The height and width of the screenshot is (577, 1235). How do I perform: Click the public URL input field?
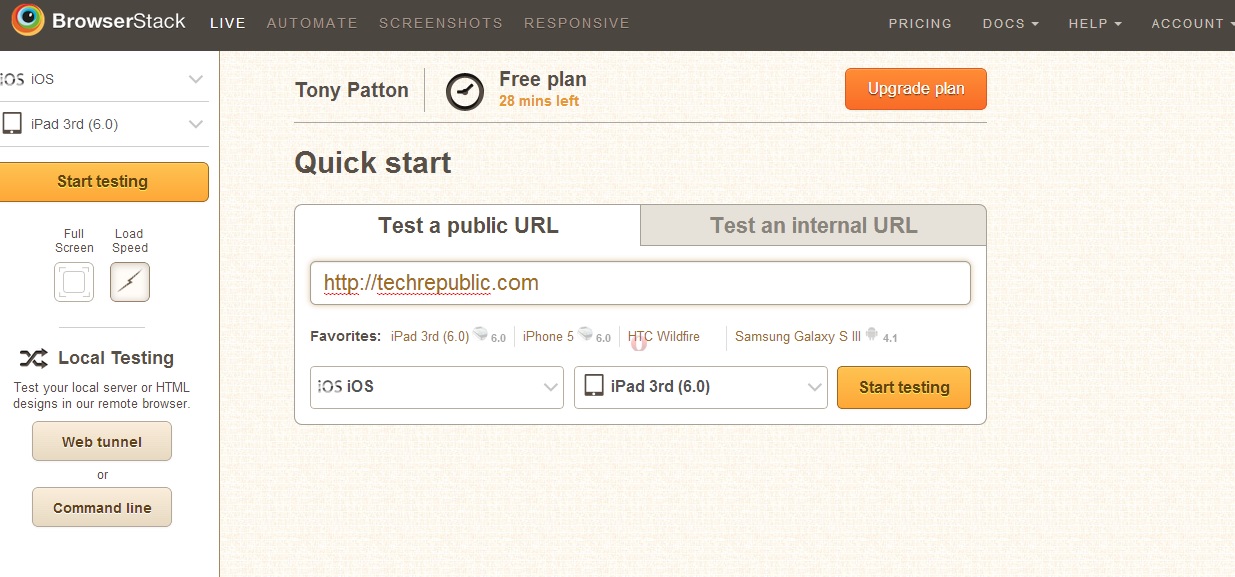pos(640,283)
